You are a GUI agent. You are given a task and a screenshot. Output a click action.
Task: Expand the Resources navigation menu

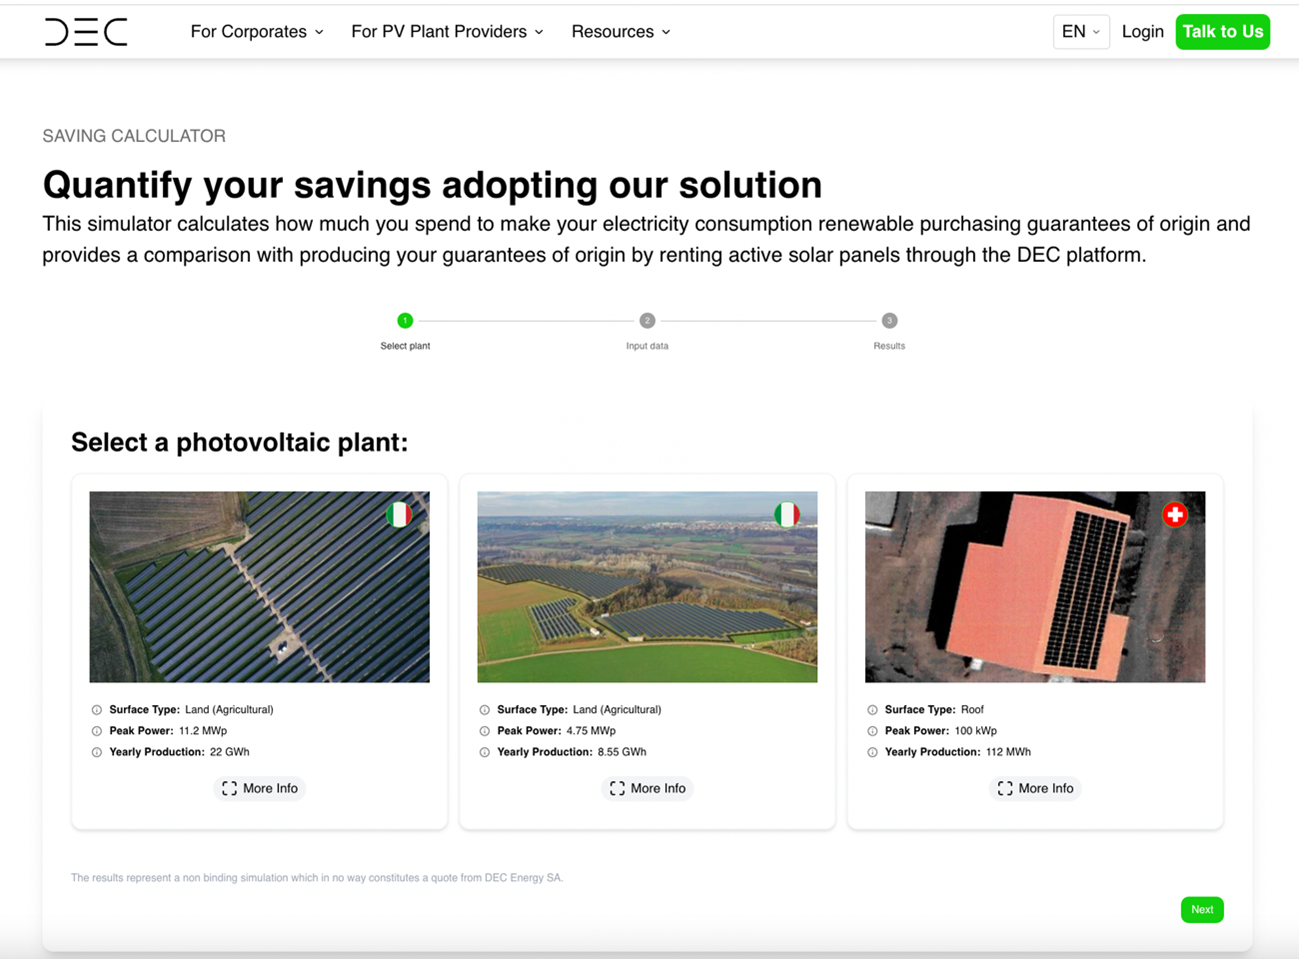[x=620, y=32]
